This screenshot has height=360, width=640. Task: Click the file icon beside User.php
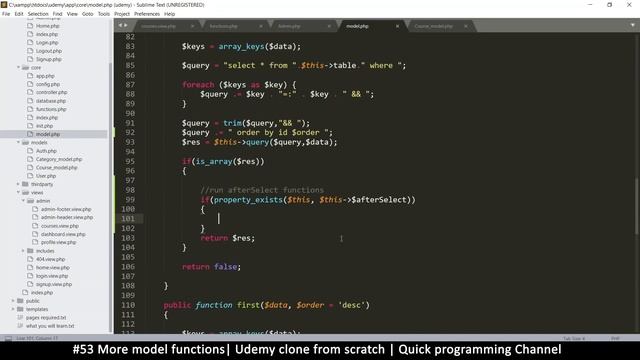pyautogui.click(x=30, y=176)
